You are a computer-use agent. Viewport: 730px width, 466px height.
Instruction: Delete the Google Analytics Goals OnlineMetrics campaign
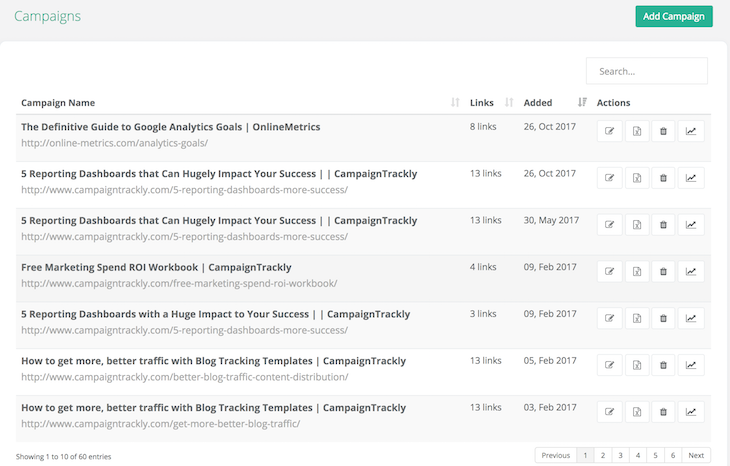(x=663, y=131)
